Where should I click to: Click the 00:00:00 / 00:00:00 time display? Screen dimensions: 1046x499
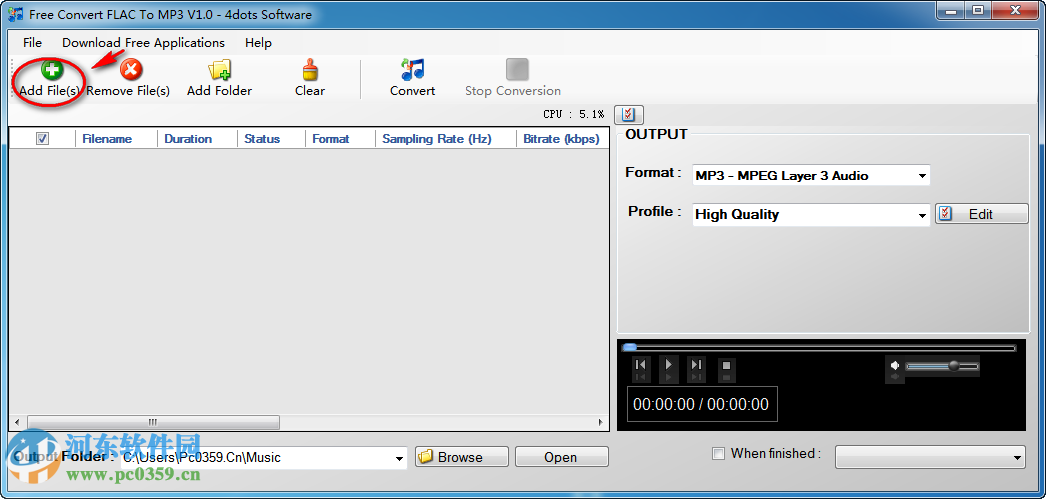[701, 404]
